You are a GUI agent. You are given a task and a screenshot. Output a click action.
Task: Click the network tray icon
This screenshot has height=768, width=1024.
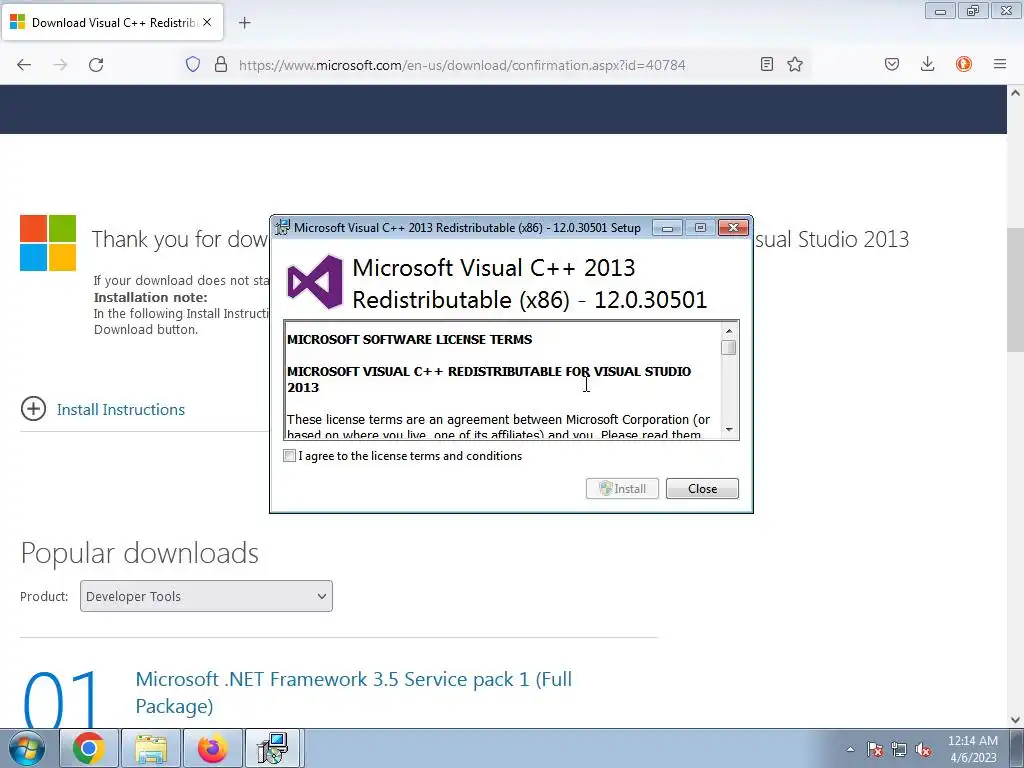[x=899, y=749]
